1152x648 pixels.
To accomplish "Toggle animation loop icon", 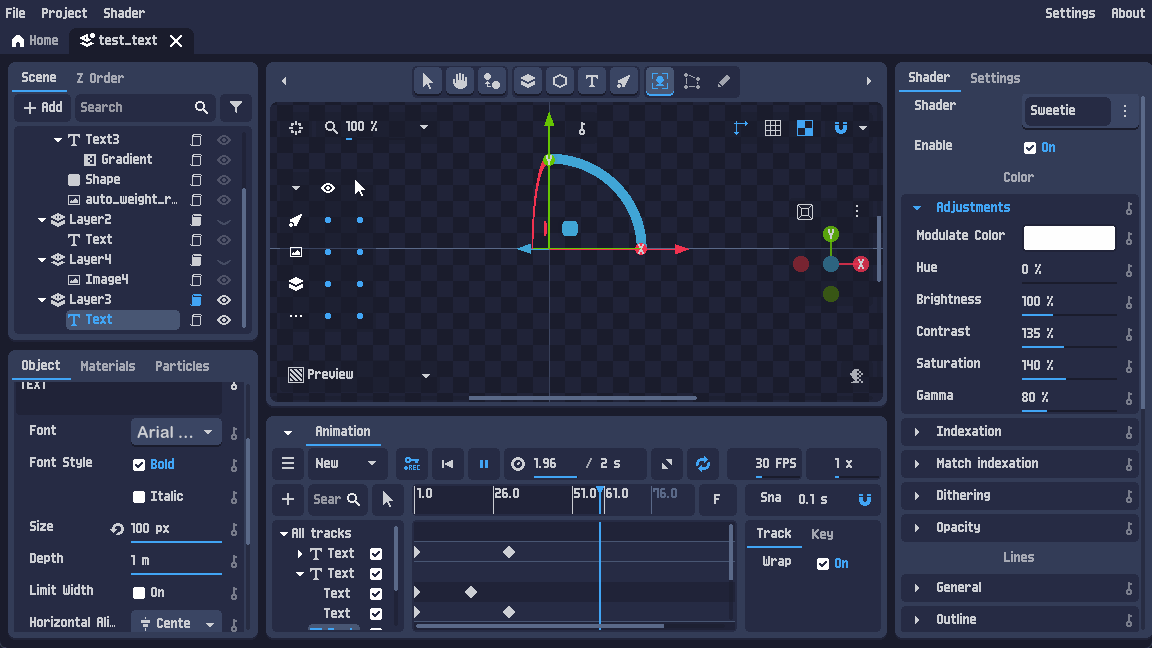I will [x=703, y=464].
